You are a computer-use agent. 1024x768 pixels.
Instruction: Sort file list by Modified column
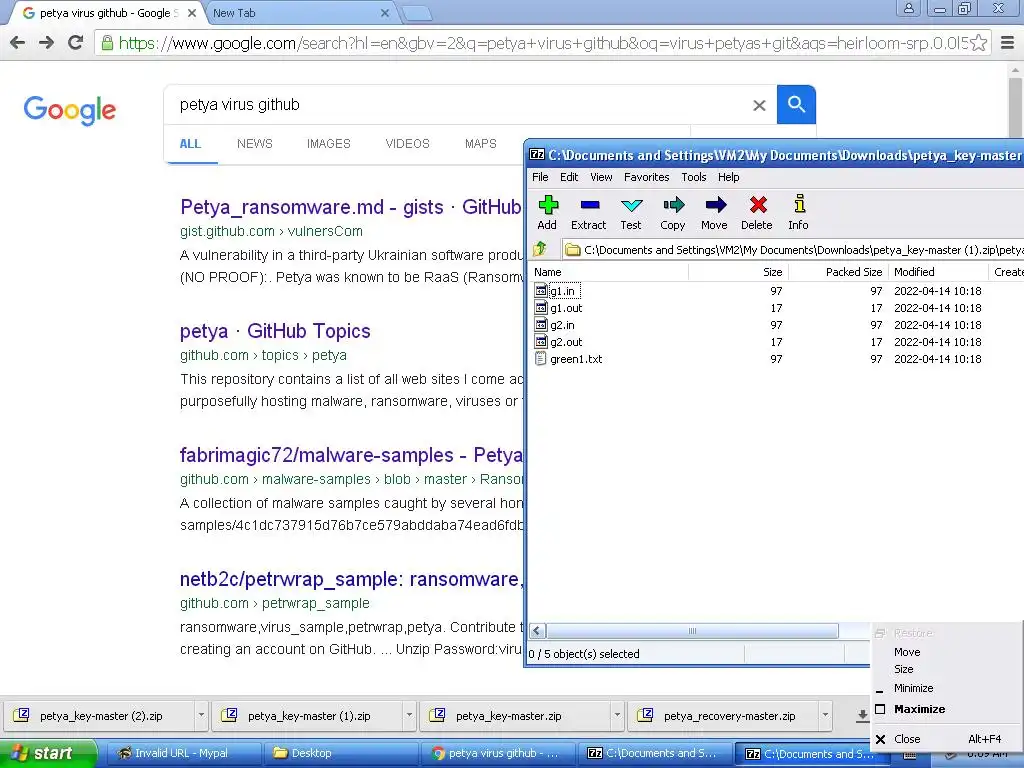[x=938, y=272]
